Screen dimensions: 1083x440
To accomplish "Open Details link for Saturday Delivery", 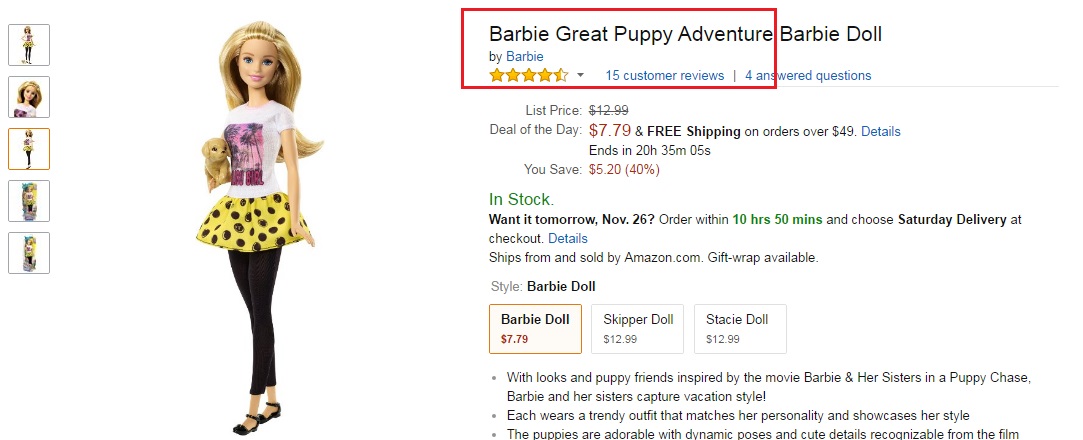I will tap(567, 238).
